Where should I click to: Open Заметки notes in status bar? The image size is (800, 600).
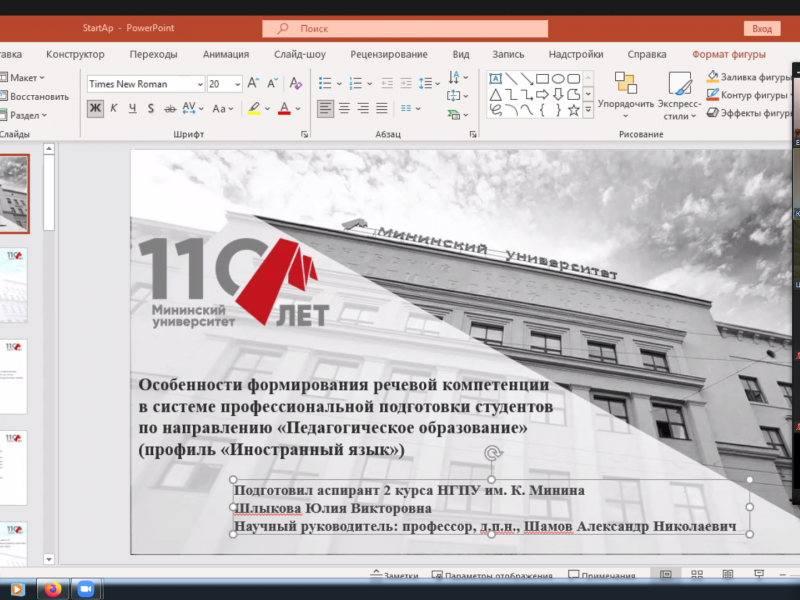(394, 576)
